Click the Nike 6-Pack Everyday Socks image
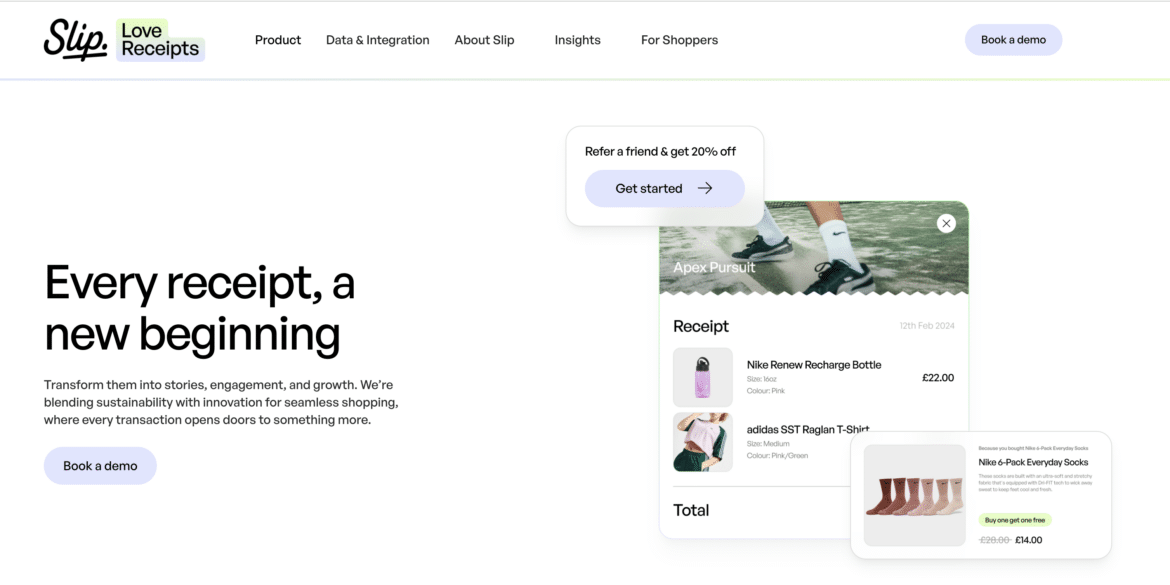Viewport: 1170px width, 585px height. click(913, 494)
